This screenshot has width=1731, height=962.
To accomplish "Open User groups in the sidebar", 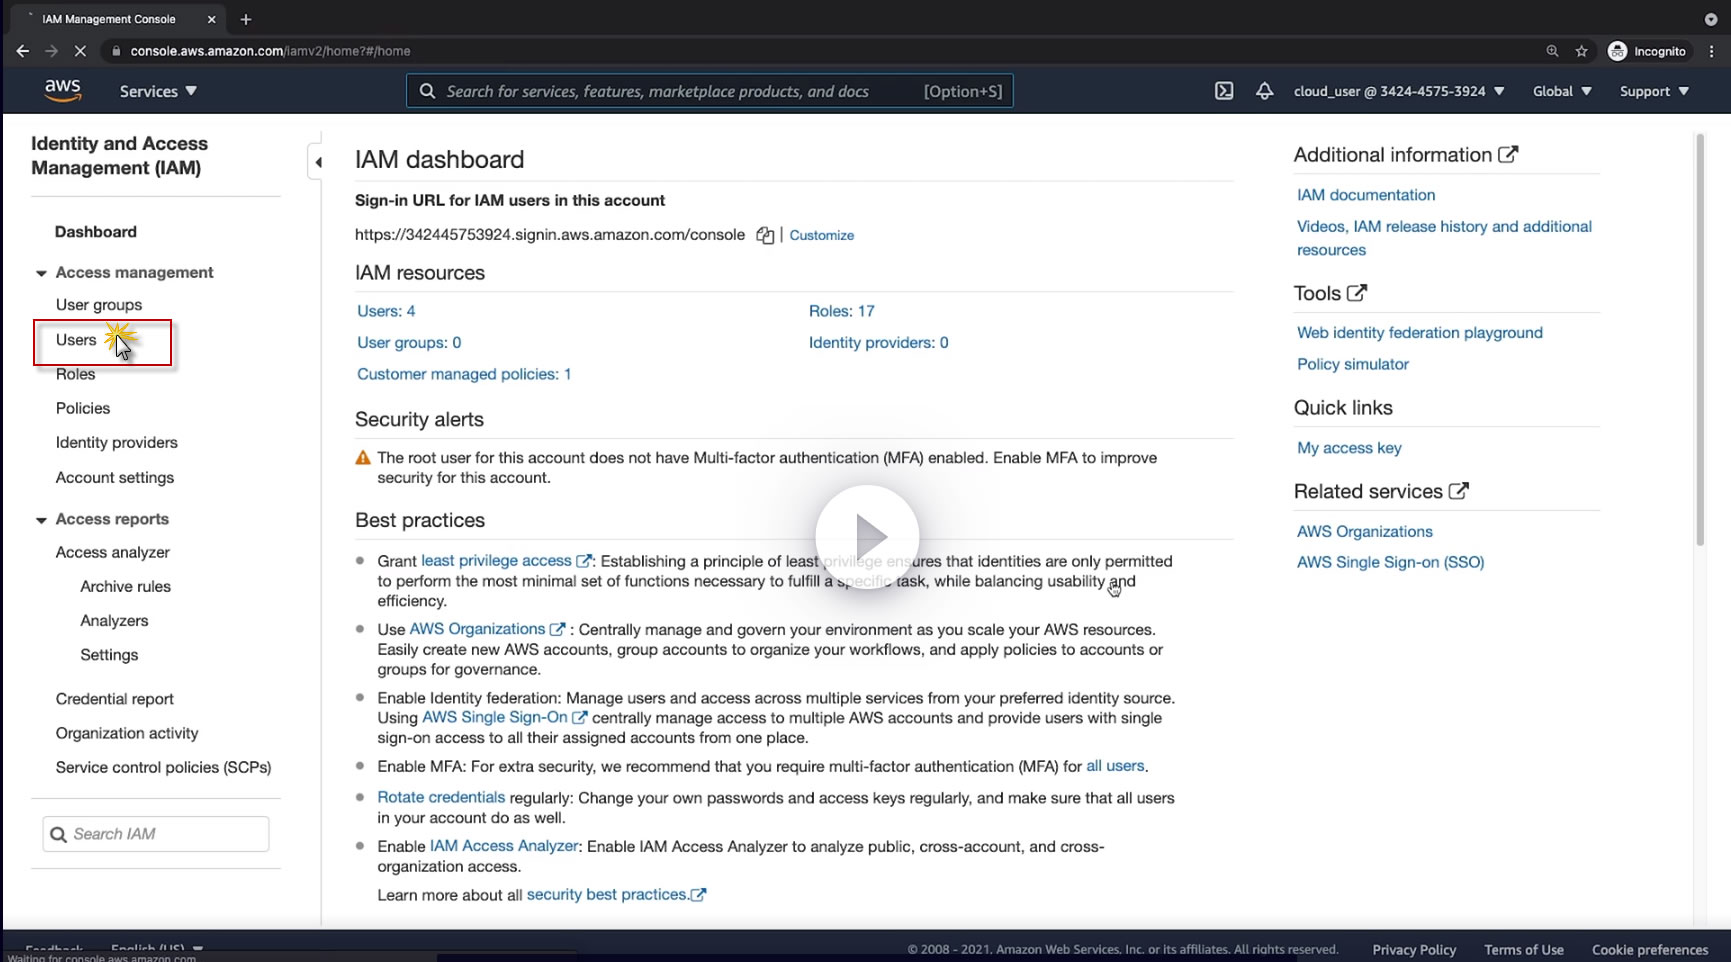I will (x=99, y=305).
